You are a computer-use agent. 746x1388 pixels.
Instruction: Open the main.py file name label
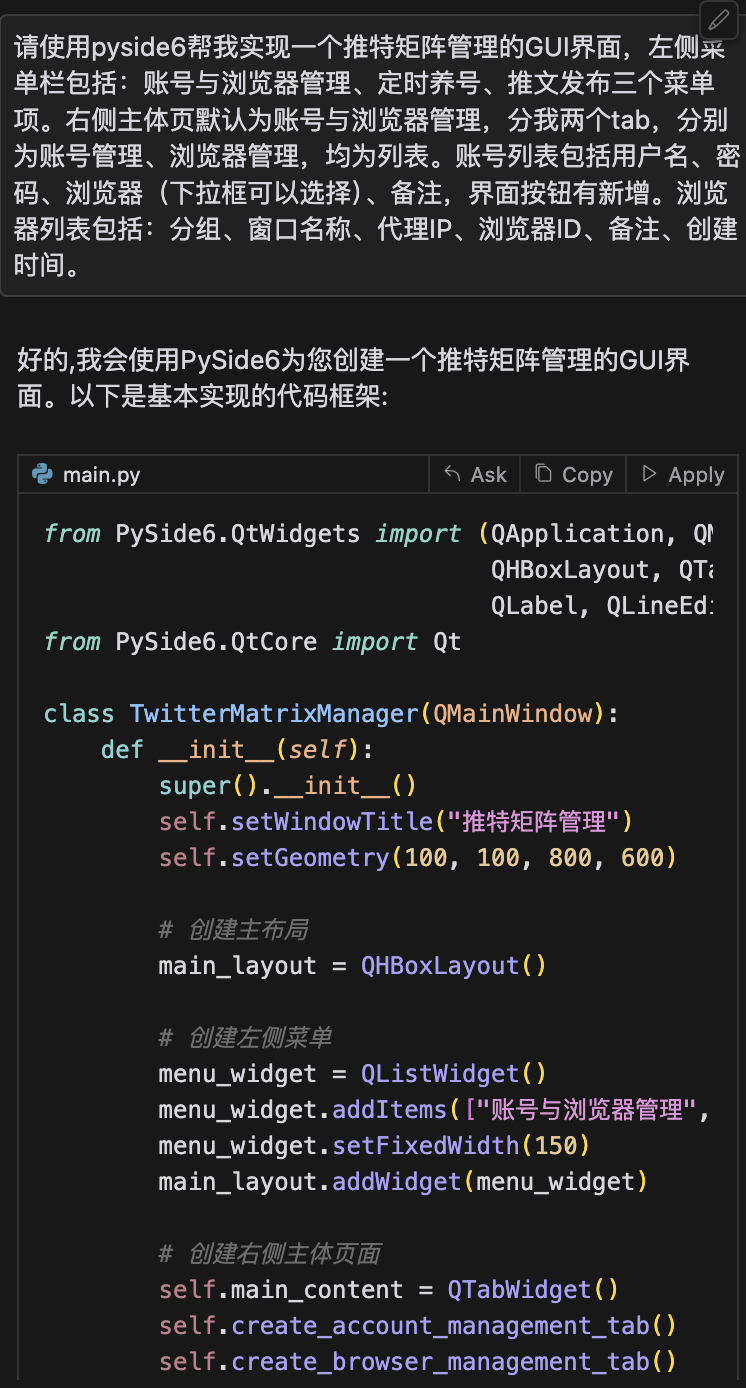click(x=101, y=475)
